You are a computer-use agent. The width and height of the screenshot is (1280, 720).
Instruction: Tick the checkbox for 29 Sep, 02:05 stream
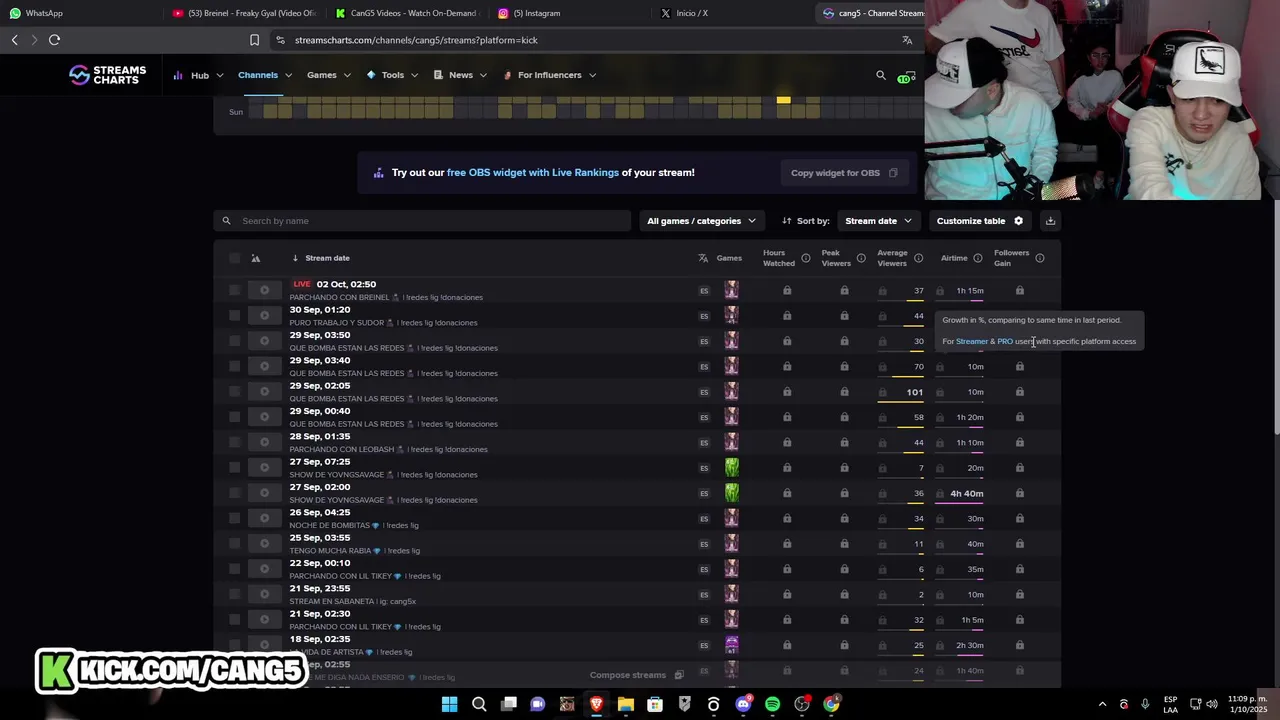(x=234, y=392)
